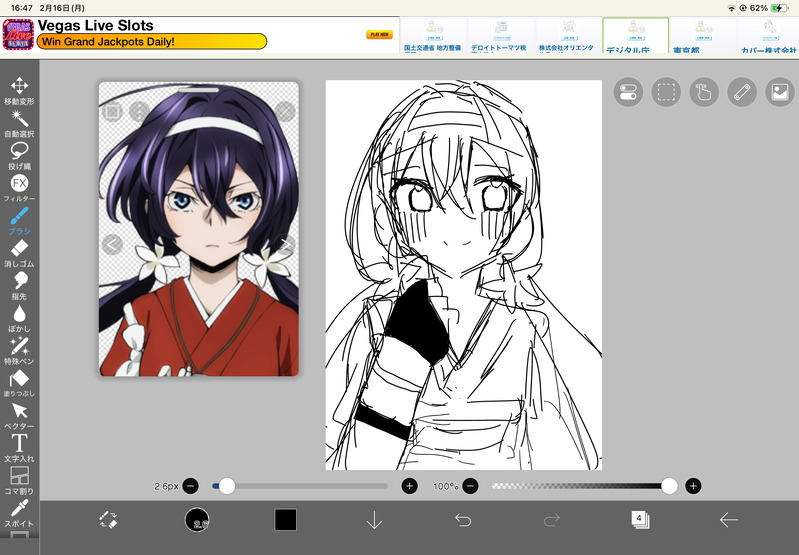Open the ruler tool icon
The image size is (799, 555).
pos(741,92)
